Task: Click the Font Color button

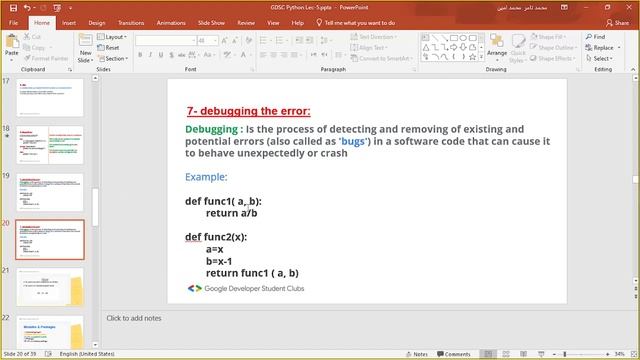Action: [x=243, y=55]
